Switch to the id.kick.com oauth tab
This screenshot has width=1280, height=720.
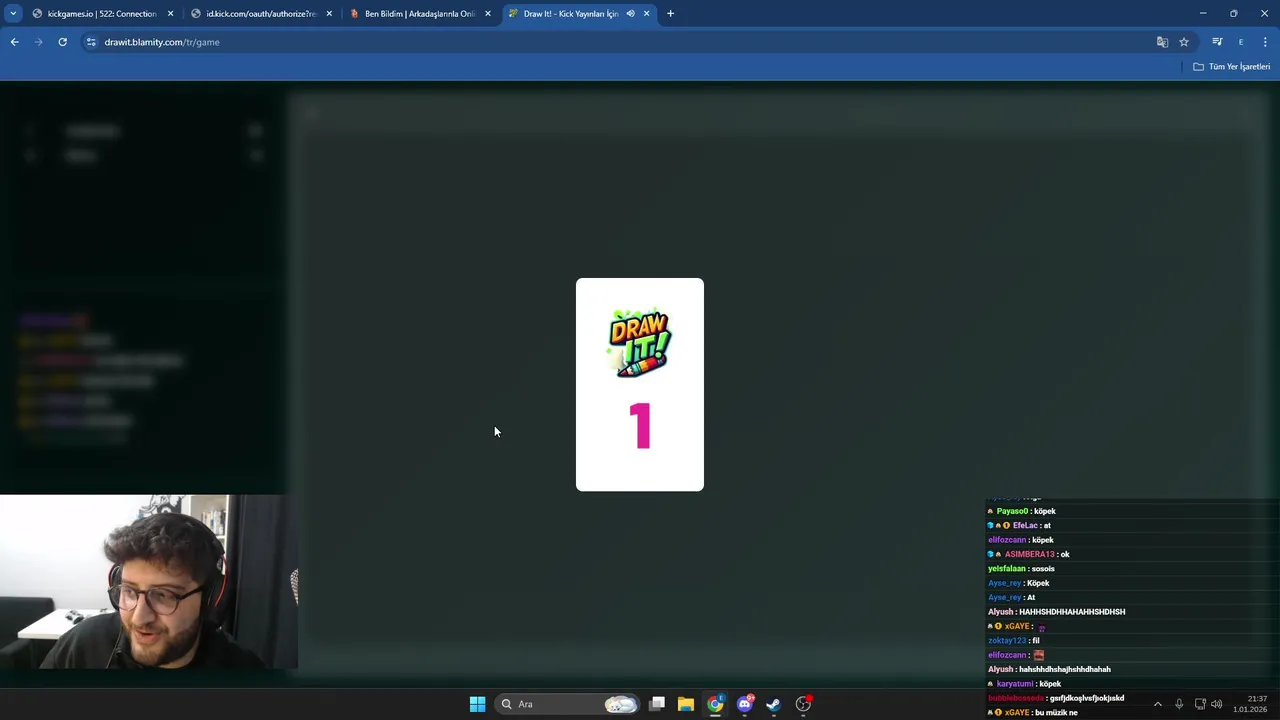coord(260,14)
